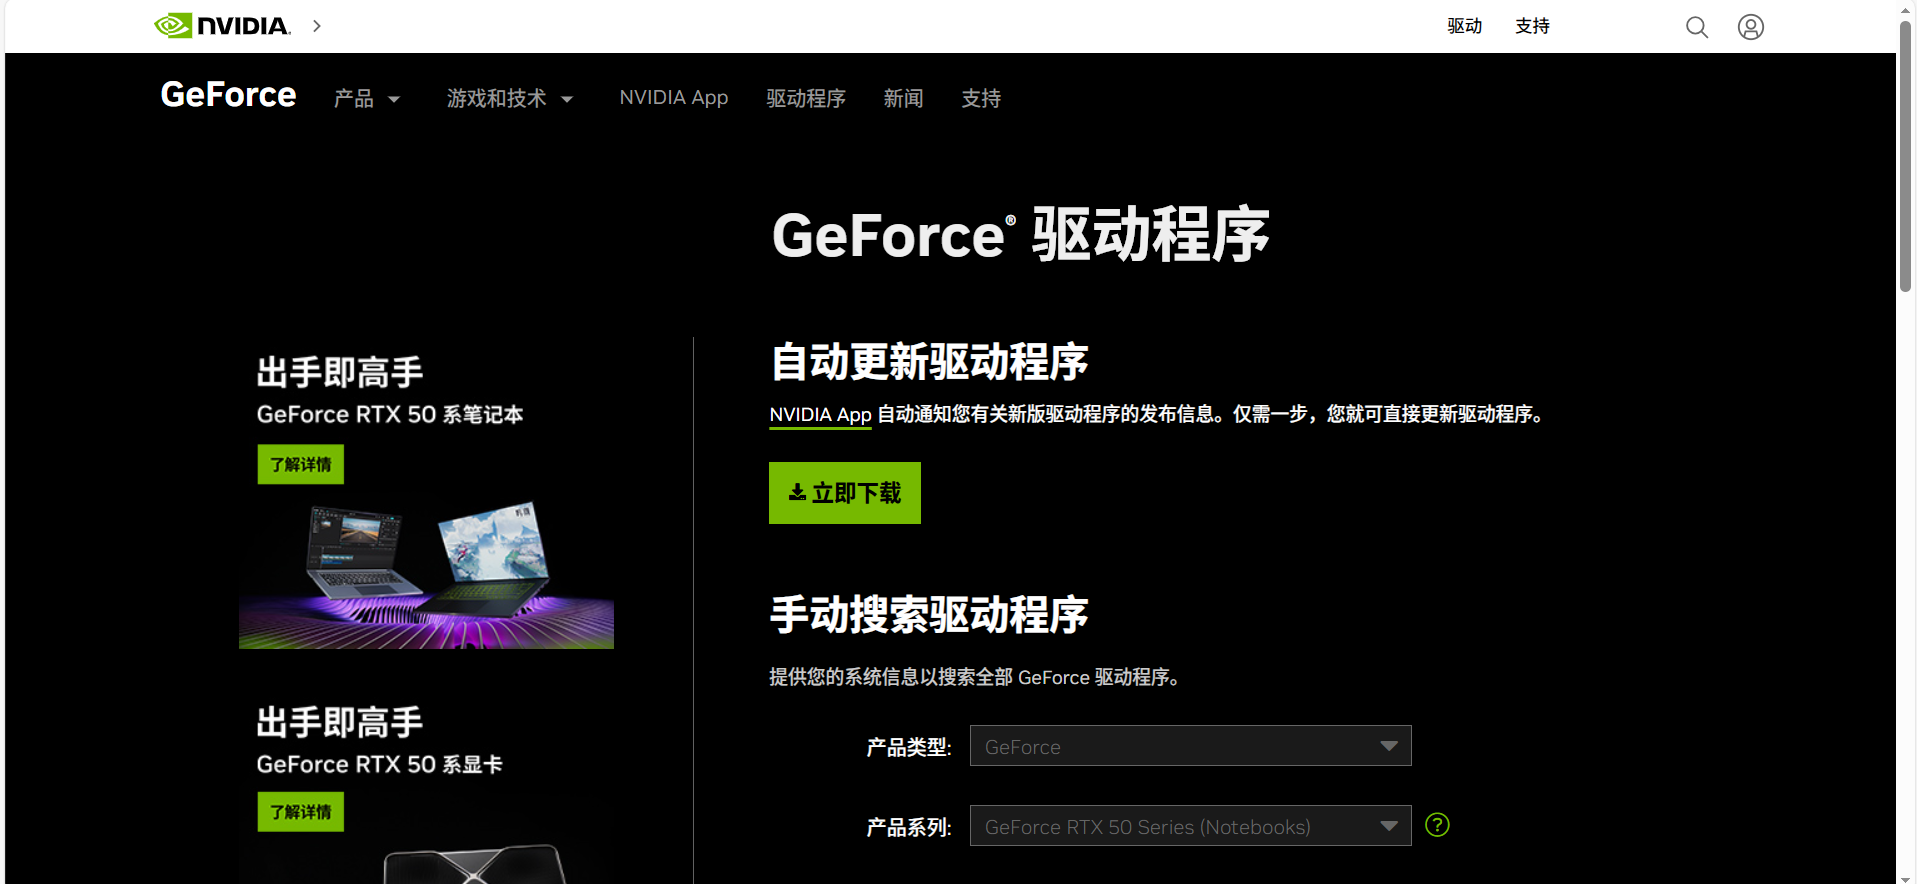Open the 支持 item in GeForce nav
The width and height of the screenshot is (1917, 884).
[981, 98]
